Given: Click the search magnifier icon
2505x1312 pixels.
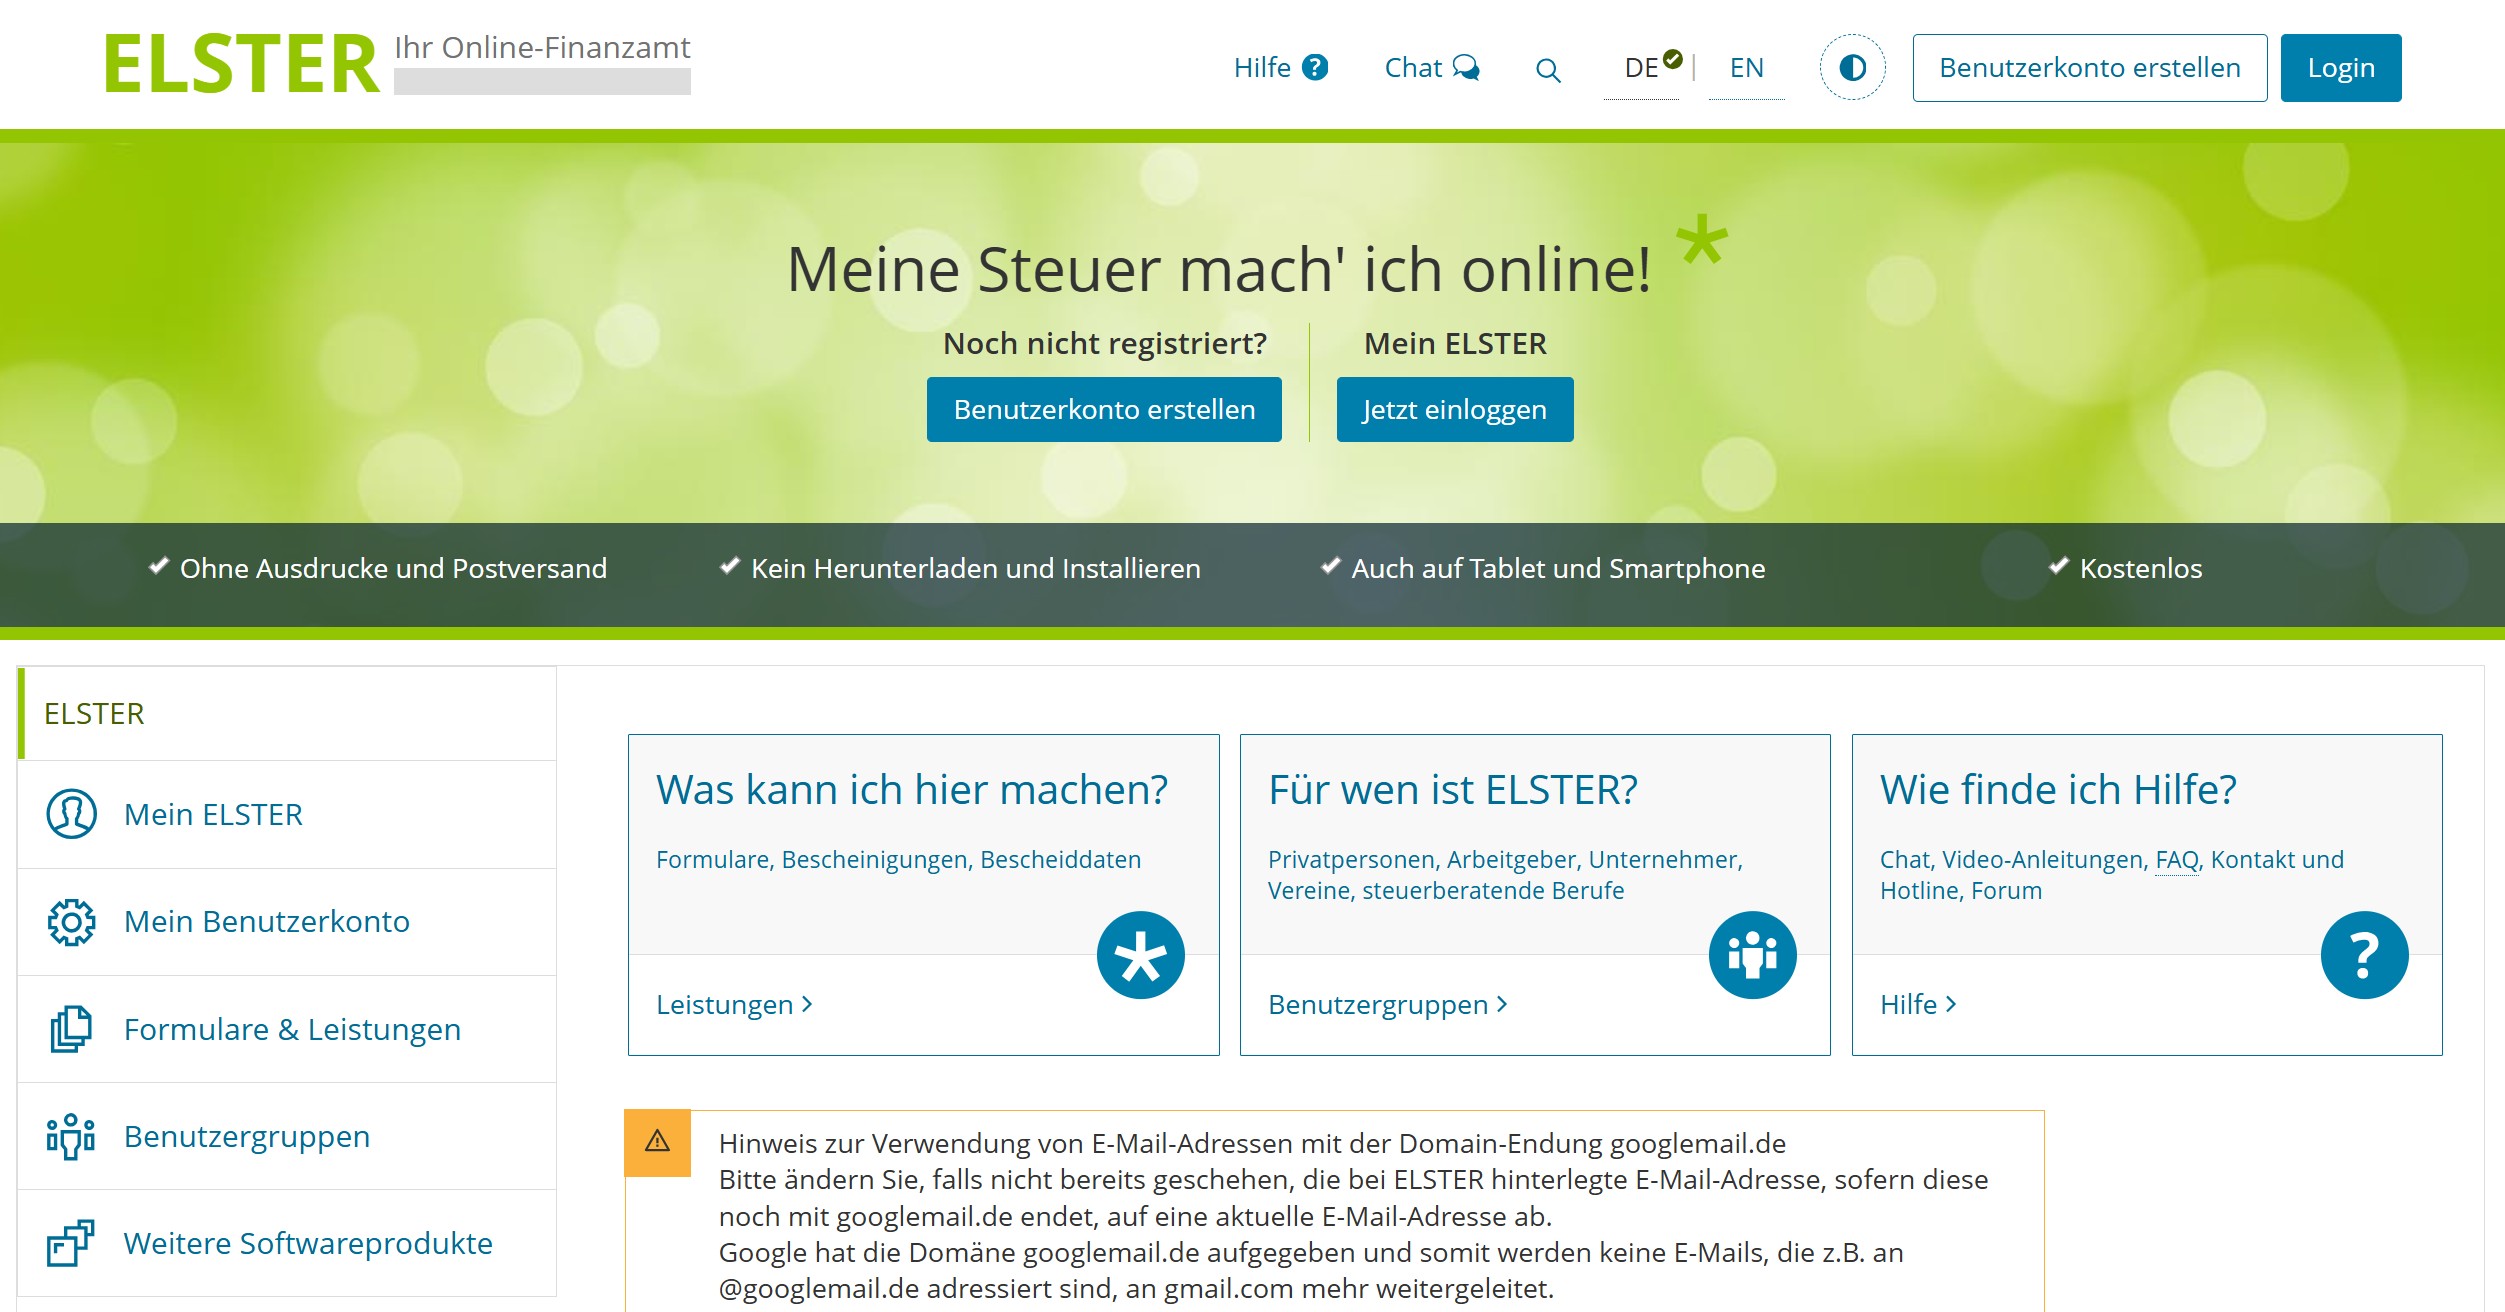Looking at the screenshot, I should pyautogui.click(x=1547, y=69).
